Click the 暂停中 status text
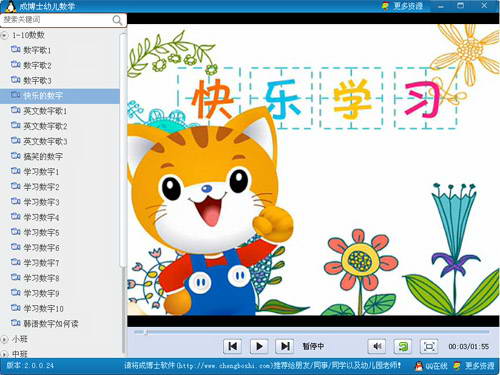The width and height of the screenshot is (500, 375). (x=313, y=346)
